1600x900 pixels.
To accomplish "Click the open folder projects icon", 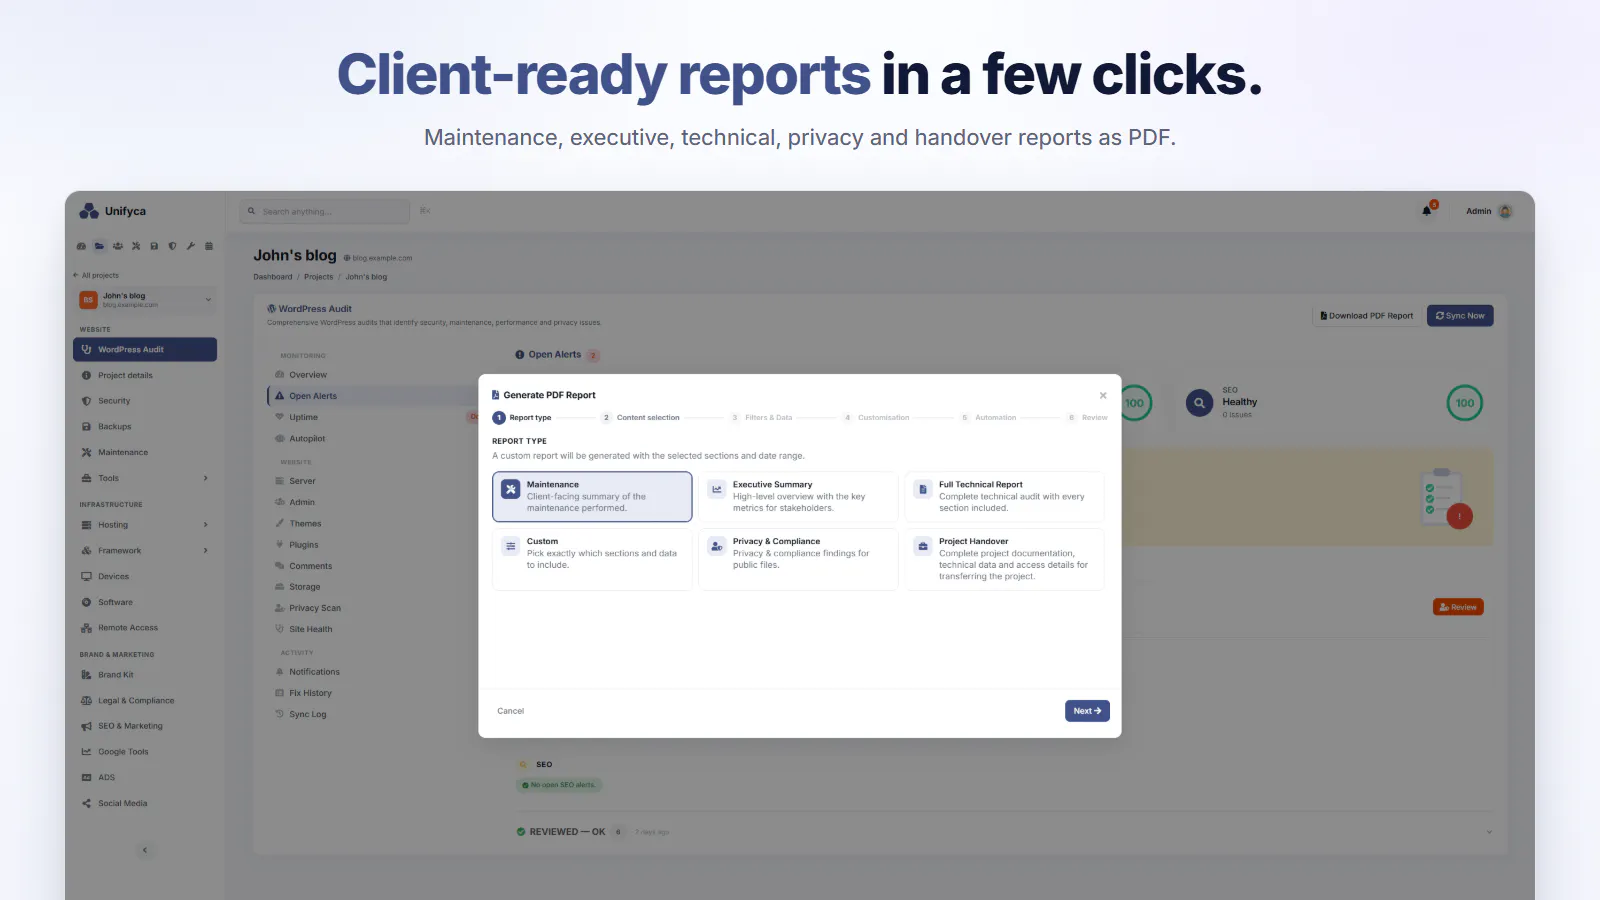I will (x=99, y=246).
